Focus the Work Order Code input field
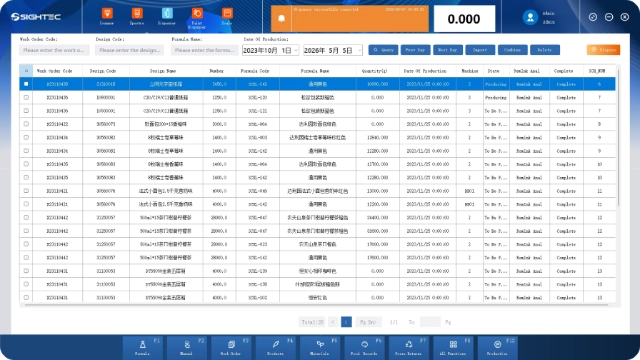Screen dimensions: 640x360 click(54, 50)
